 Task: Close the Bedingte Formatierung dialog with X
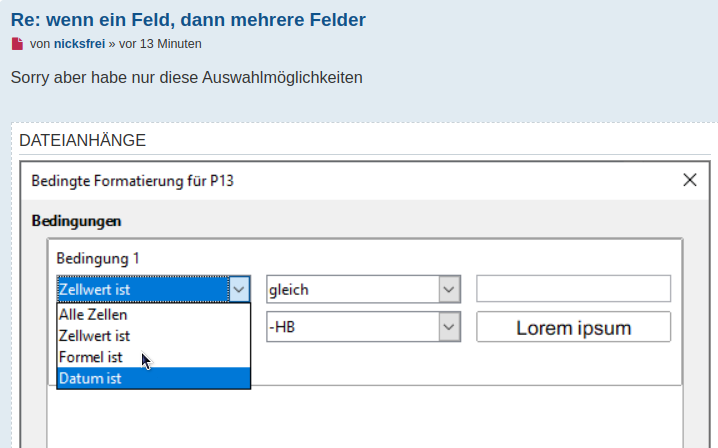click(689, 180)
